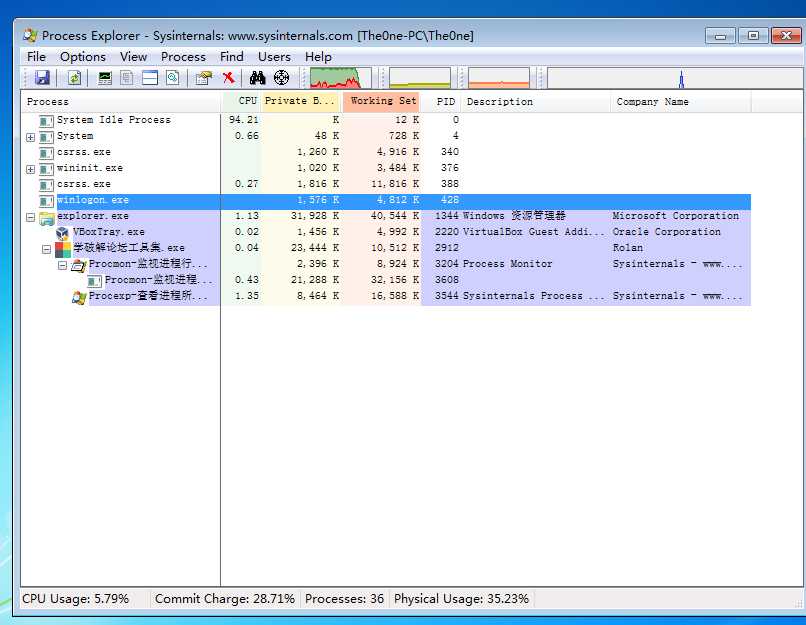Sort by the Process column header
The height and width of the screenshot is (625, 806).
pyautogui.click(x=121, y=101)
